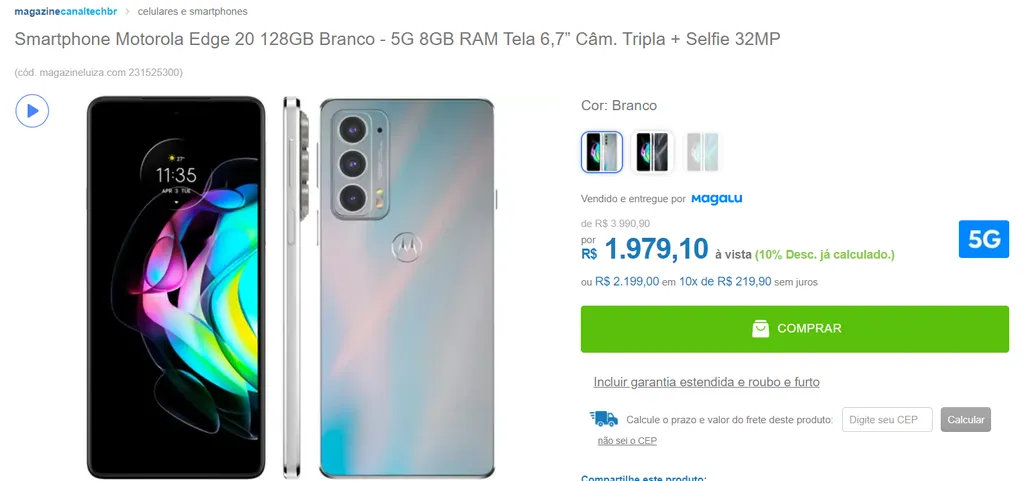View the phone back panel image
Viewport: 1024px width, 481px height.
(406, 287)
